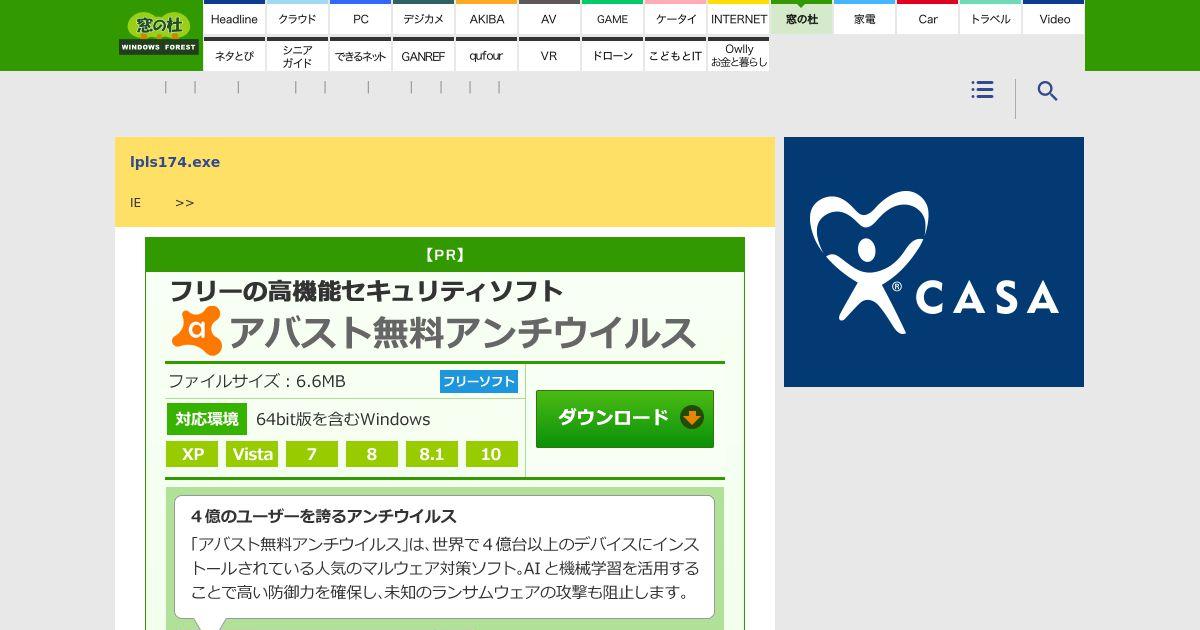This screenshot has width=1200, height=630.
Task: Open the Owlly お金と暮らし tab
Action: point(738,54)
